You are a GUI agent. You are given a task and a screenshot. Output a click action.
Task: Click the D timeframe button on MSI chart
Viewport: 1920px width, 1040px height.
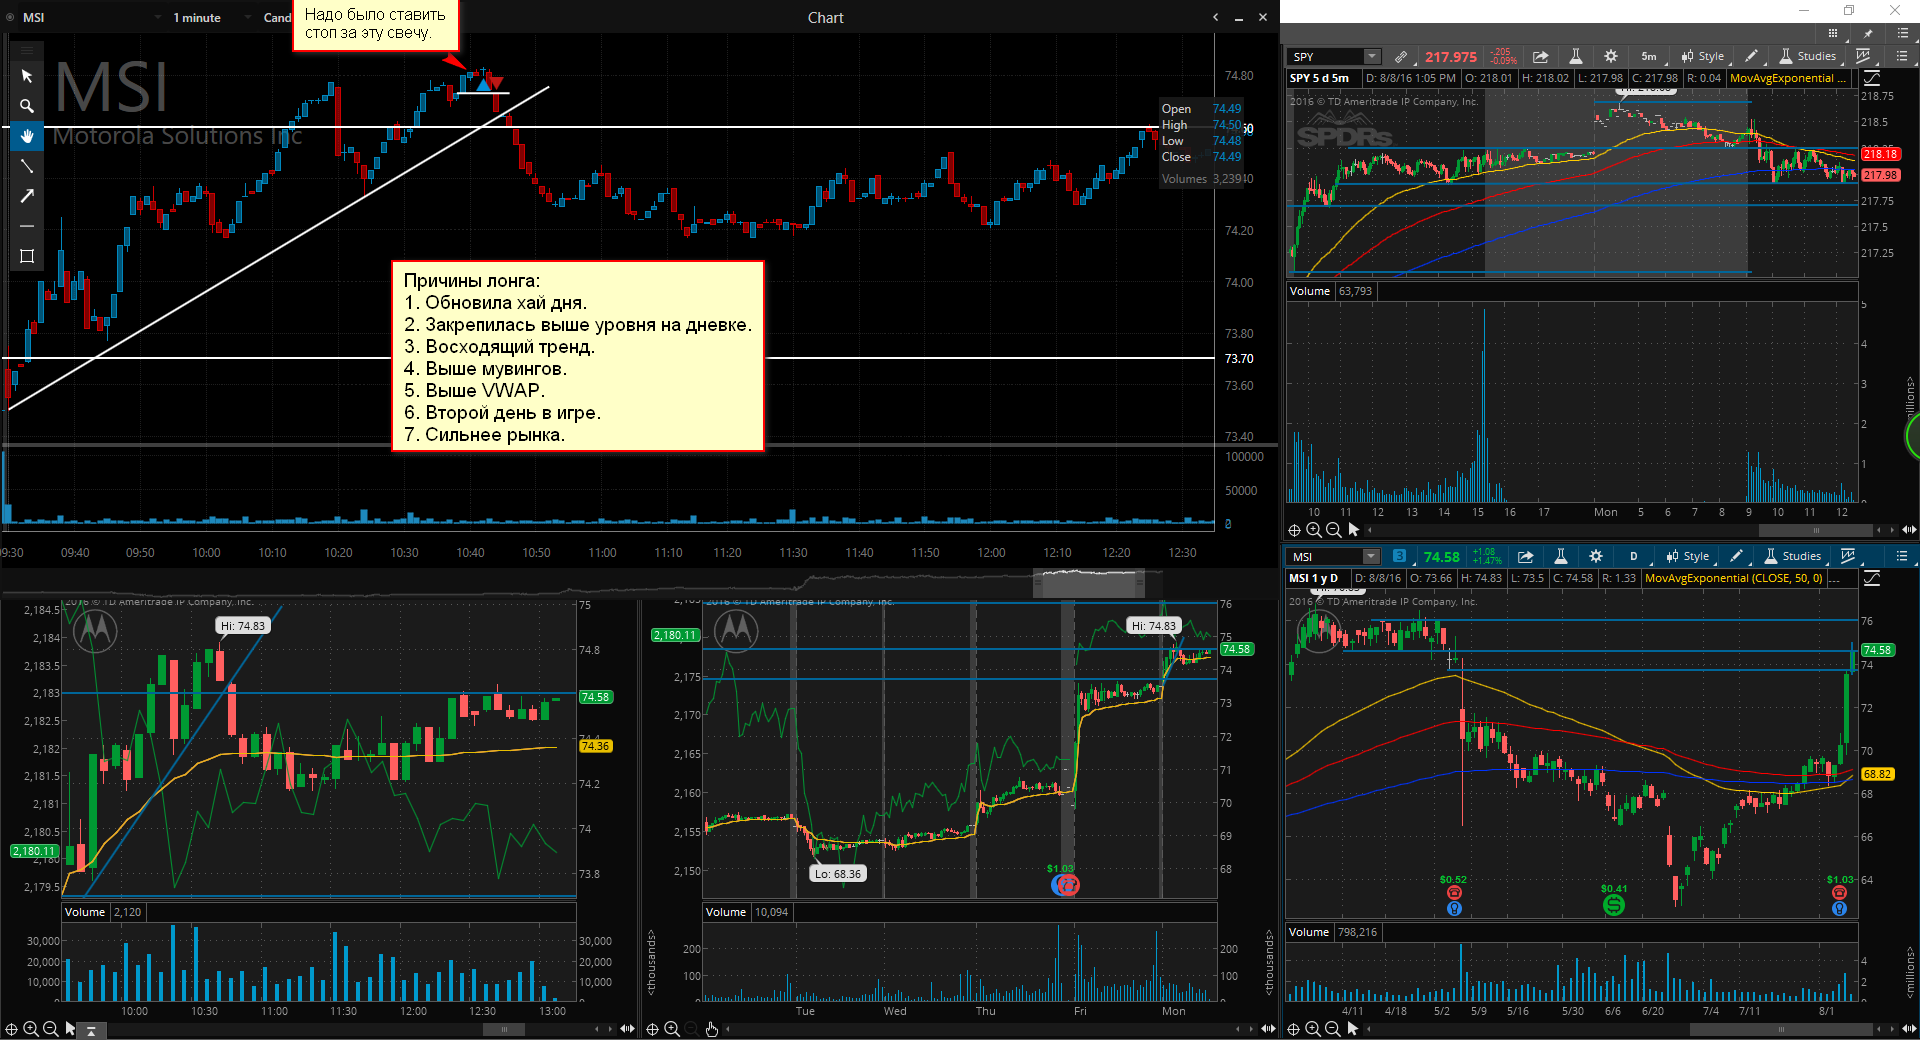point(1633,556)
